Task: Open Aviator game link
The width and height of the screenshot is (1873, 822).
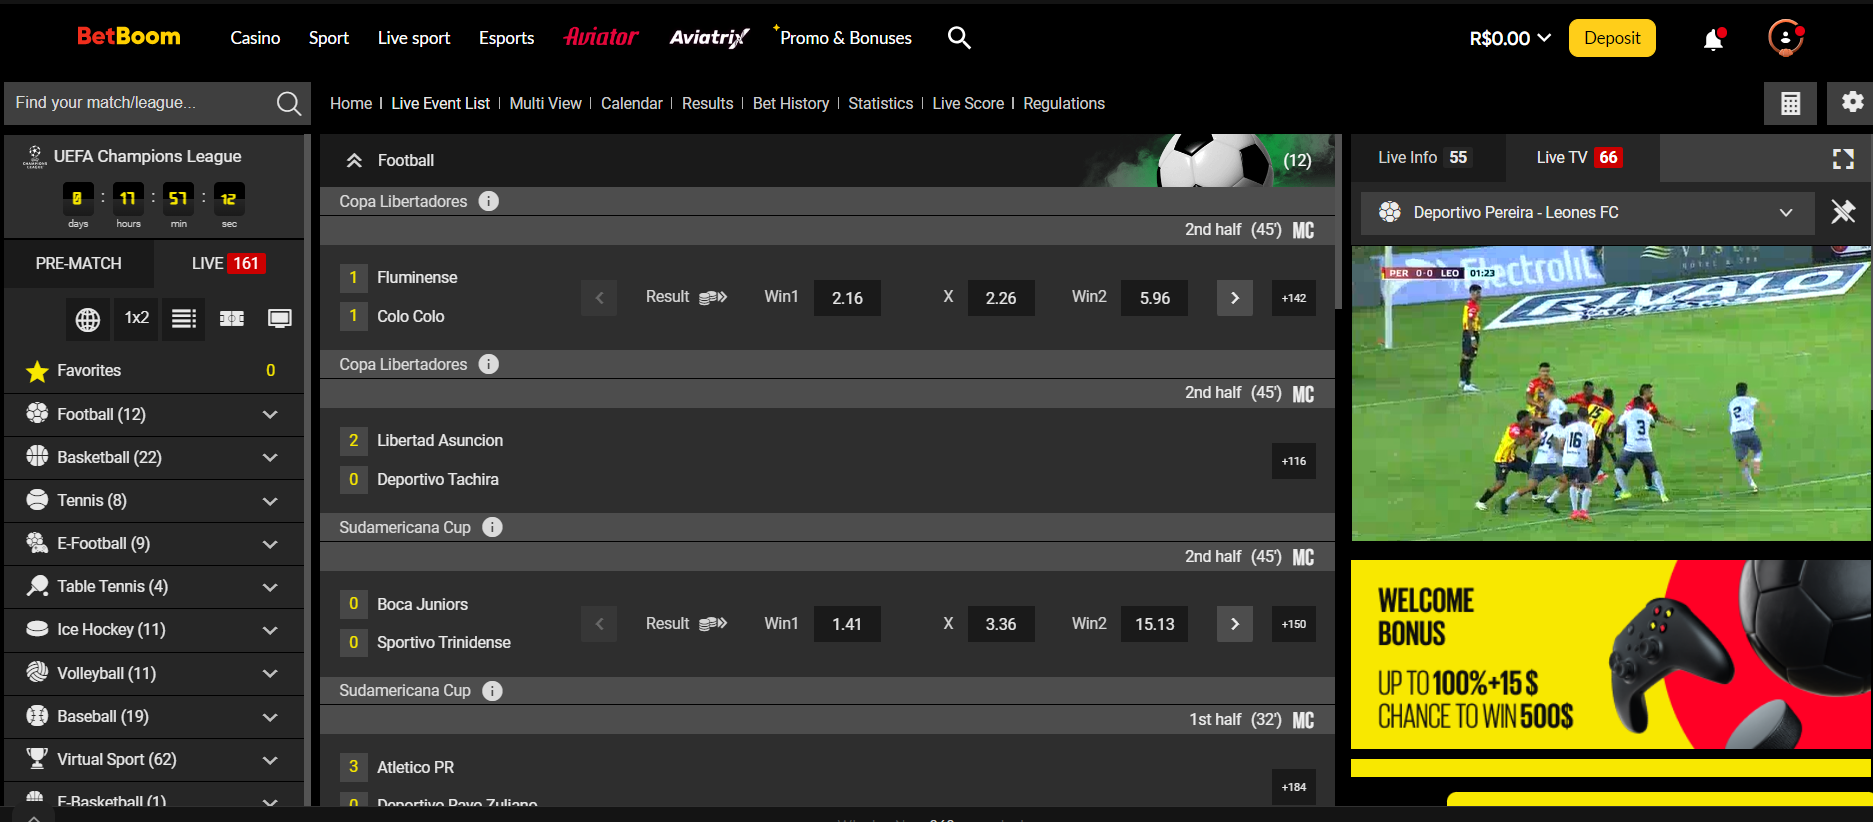Action: click(601, 37)
